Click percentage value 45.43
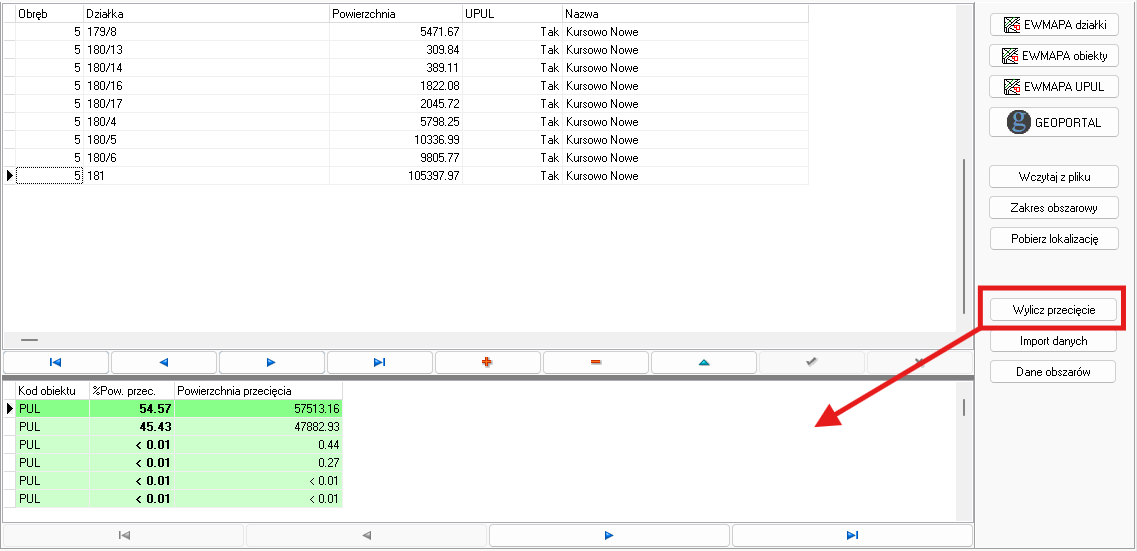1137x551 pixels. tap(132, 426)
